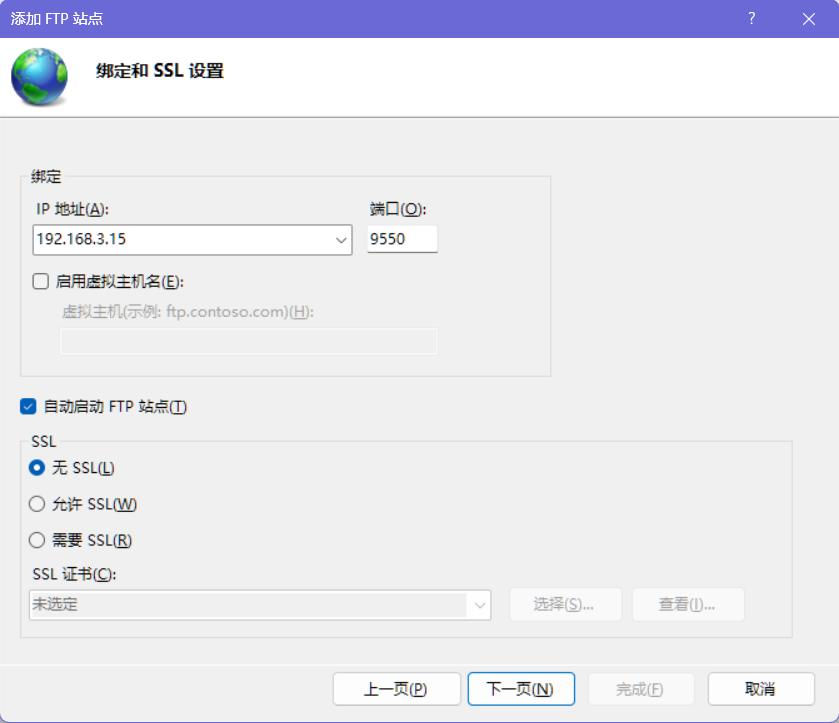Image resolution: width=839 pixels, height=723 pixels.
Task: Click the 端口 input field with 9550
Action: (x=402, y=239)
